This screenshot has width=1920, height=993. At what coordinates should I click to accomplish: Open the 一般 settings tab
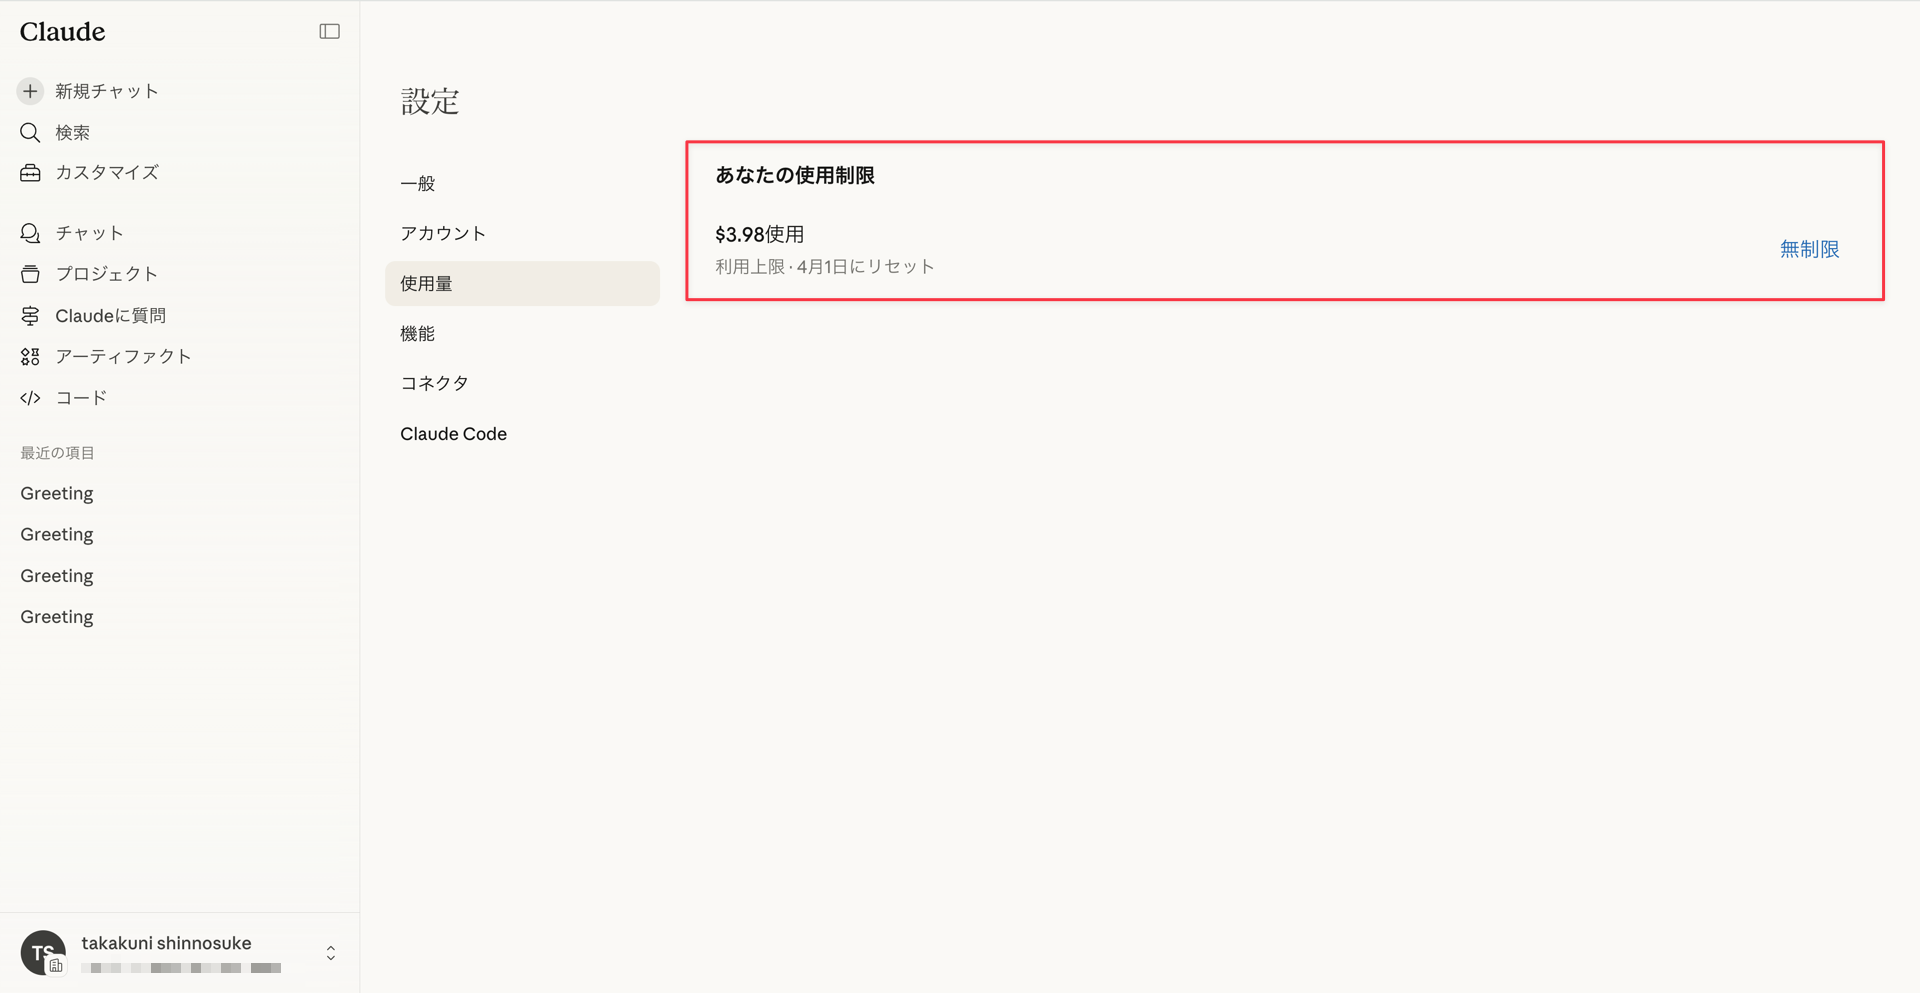coord(522,184)
